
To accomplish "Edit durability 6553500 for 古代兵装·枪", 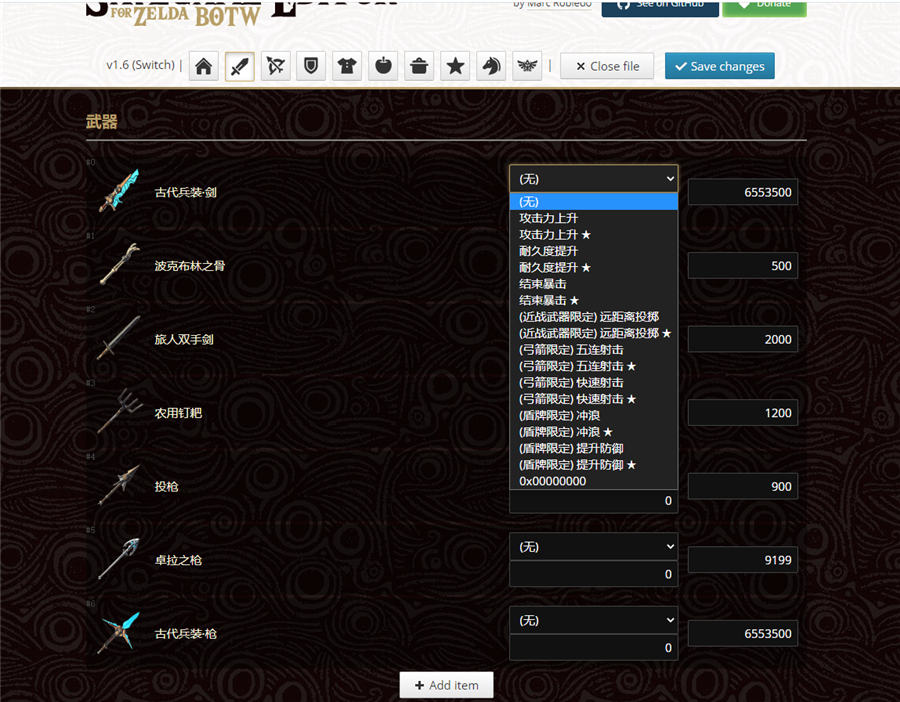I will [x=743, y=633].
